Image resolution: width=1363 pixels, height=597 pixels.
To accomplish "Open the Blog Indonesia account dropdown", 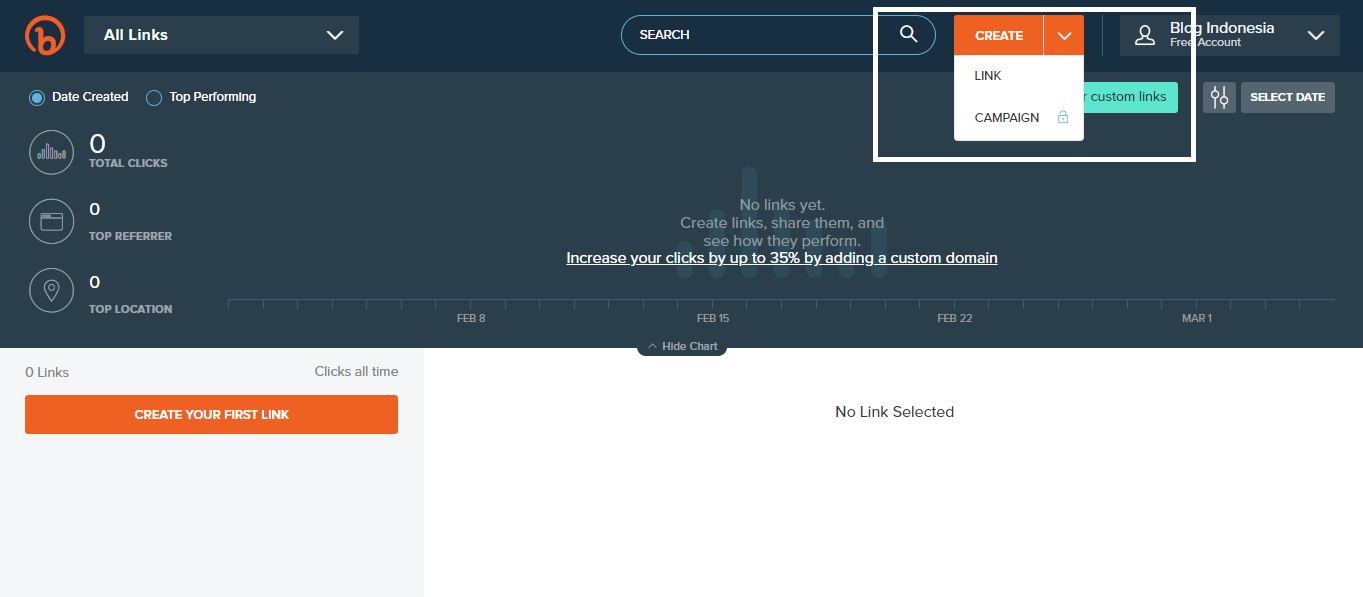I will pos(1315,35).
